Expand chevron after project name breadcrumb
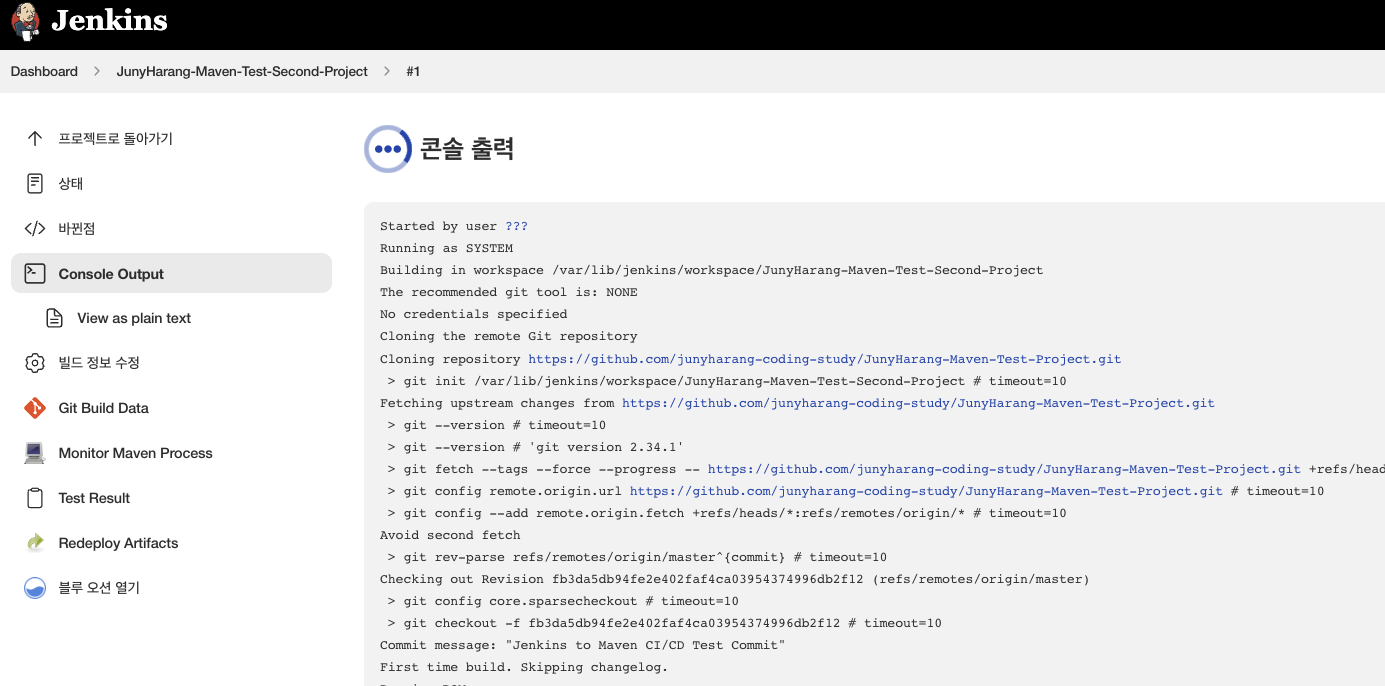 [387, 72]
